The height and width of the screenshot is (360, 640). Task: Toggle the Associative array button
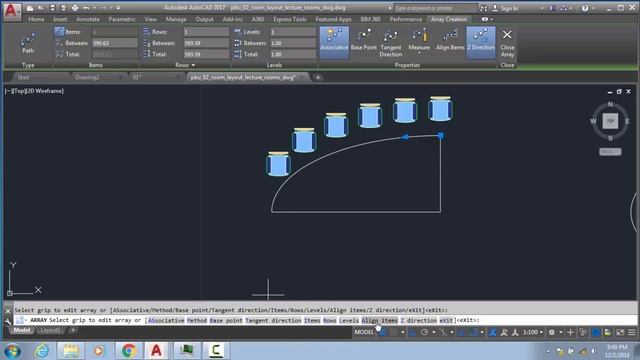334,42
